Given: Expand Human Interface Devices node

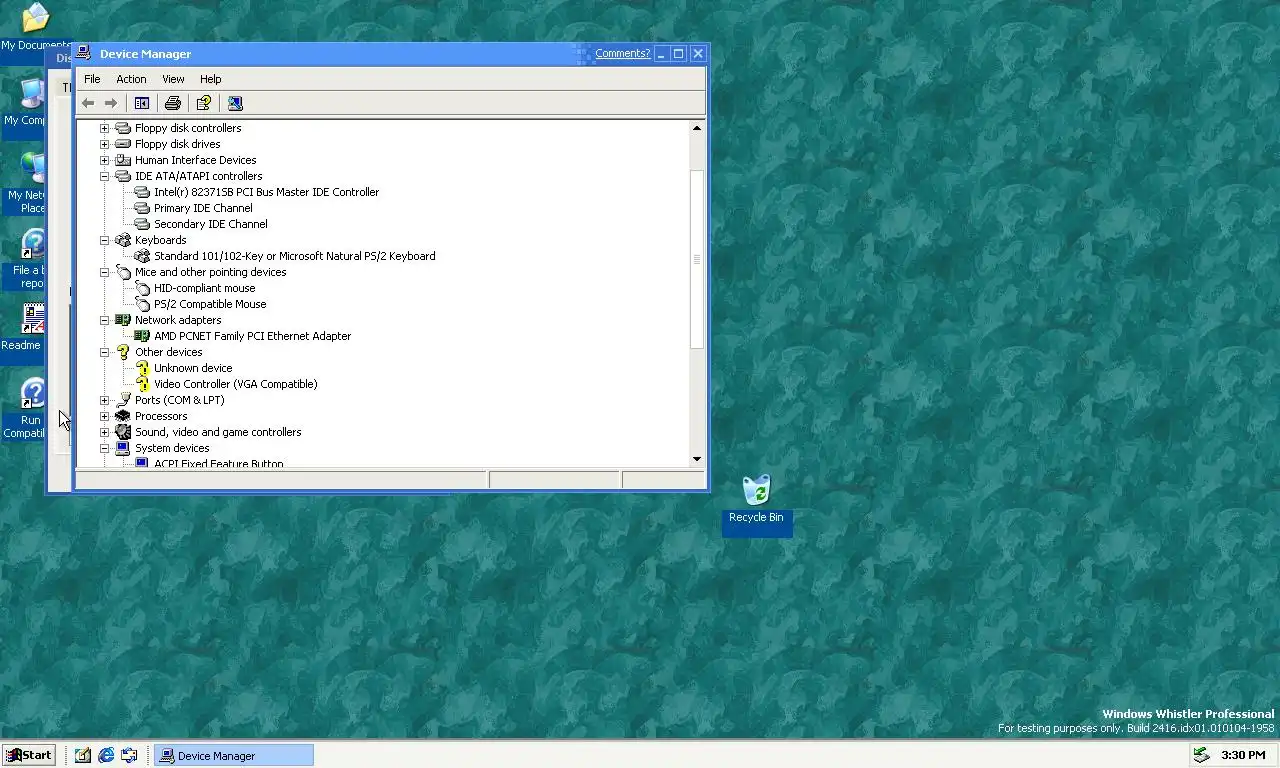Looking at the screenshot, I should pyautogui.click(x=104, y=160).
